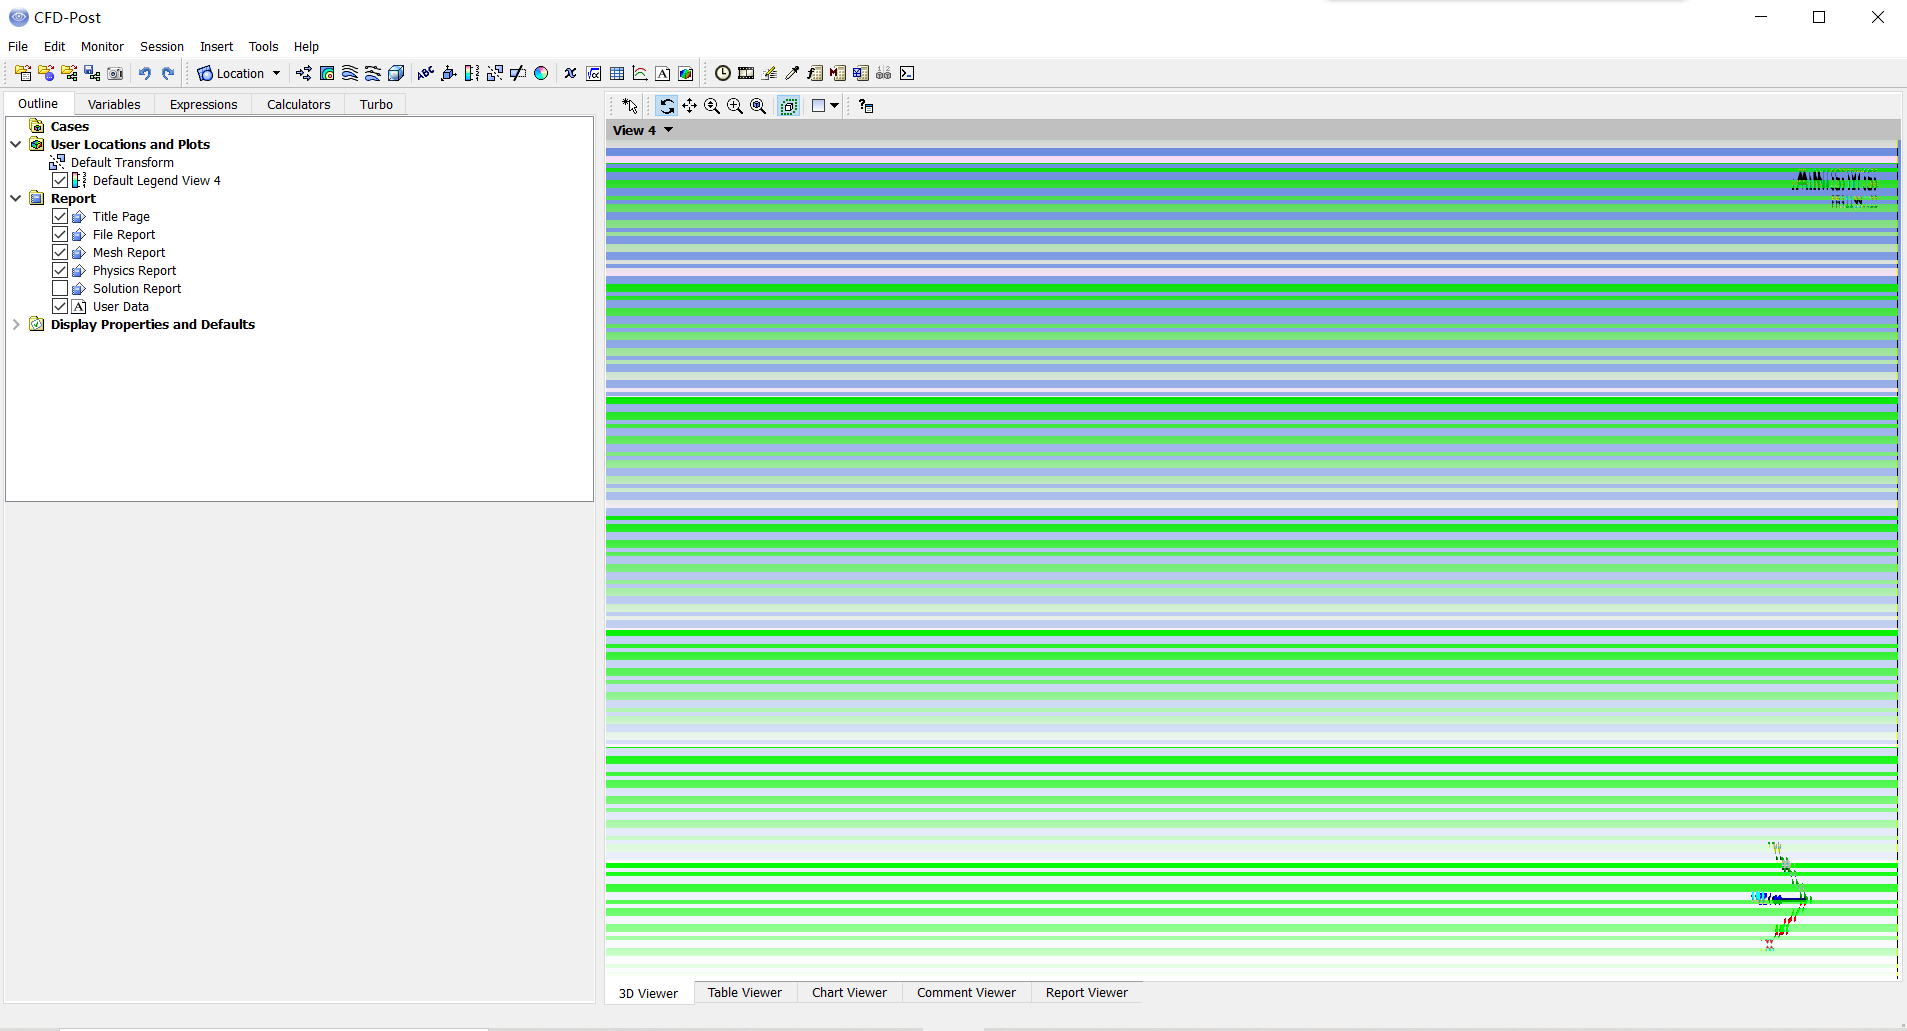Screen dimensions: 1907x1031
Task: Click the Chart icon in the toolbar
Action: pos(640,73)
